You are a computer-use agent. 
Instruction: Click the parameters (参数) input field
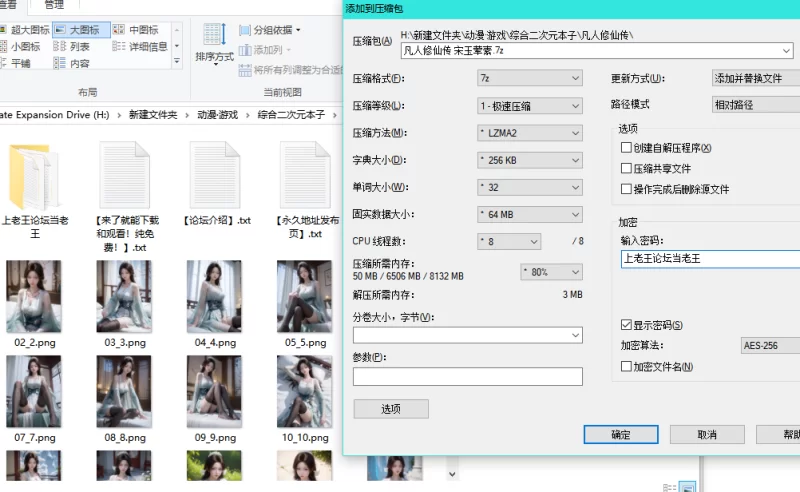click(467, 377)
